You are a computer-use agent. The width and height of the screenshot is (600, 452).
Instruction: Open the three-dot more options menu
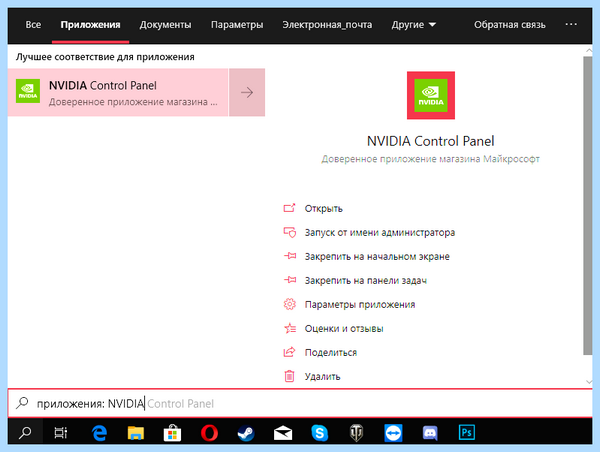571,24
